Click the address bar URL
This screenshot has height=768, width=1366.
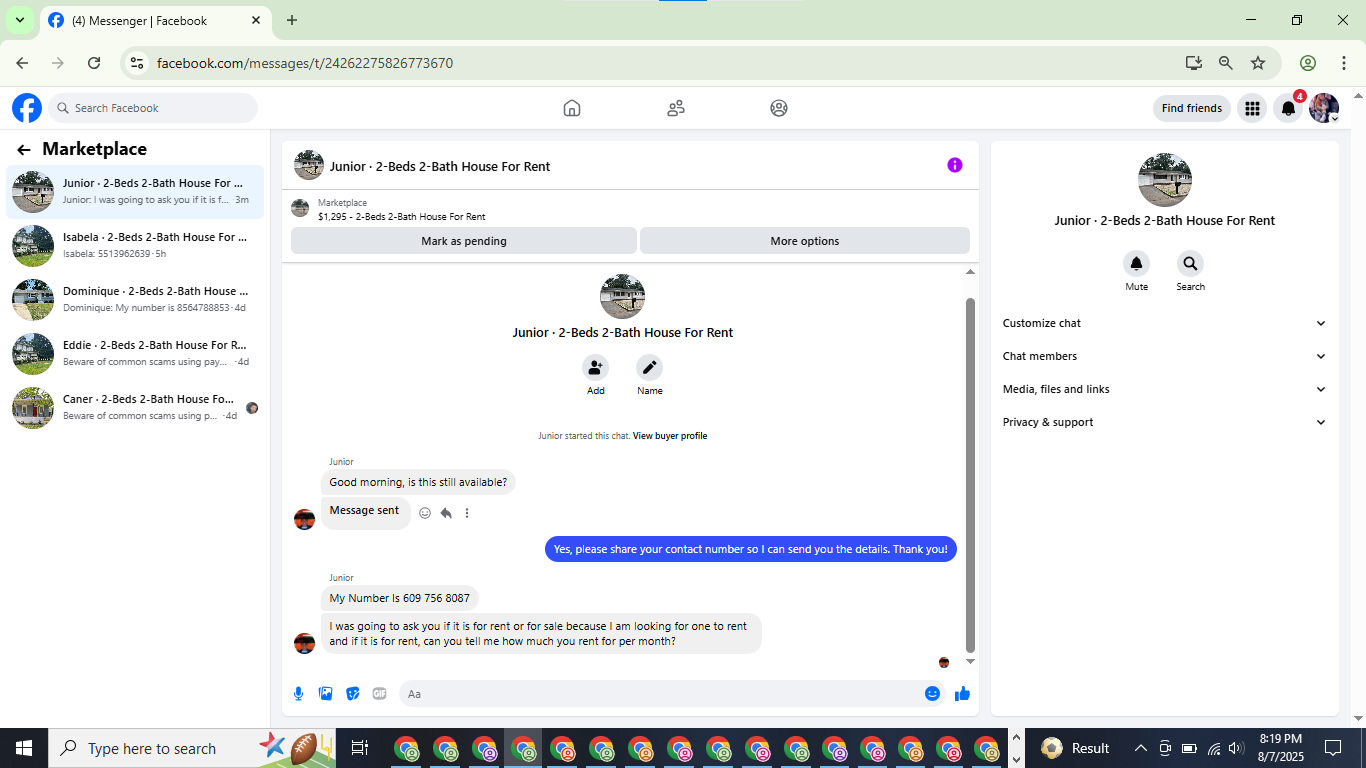click(305, 63)
